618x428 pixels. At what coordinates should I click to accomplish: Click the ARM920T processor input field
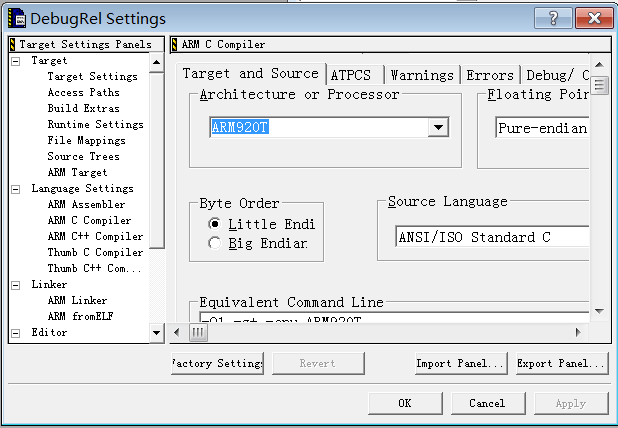point(318,127)
